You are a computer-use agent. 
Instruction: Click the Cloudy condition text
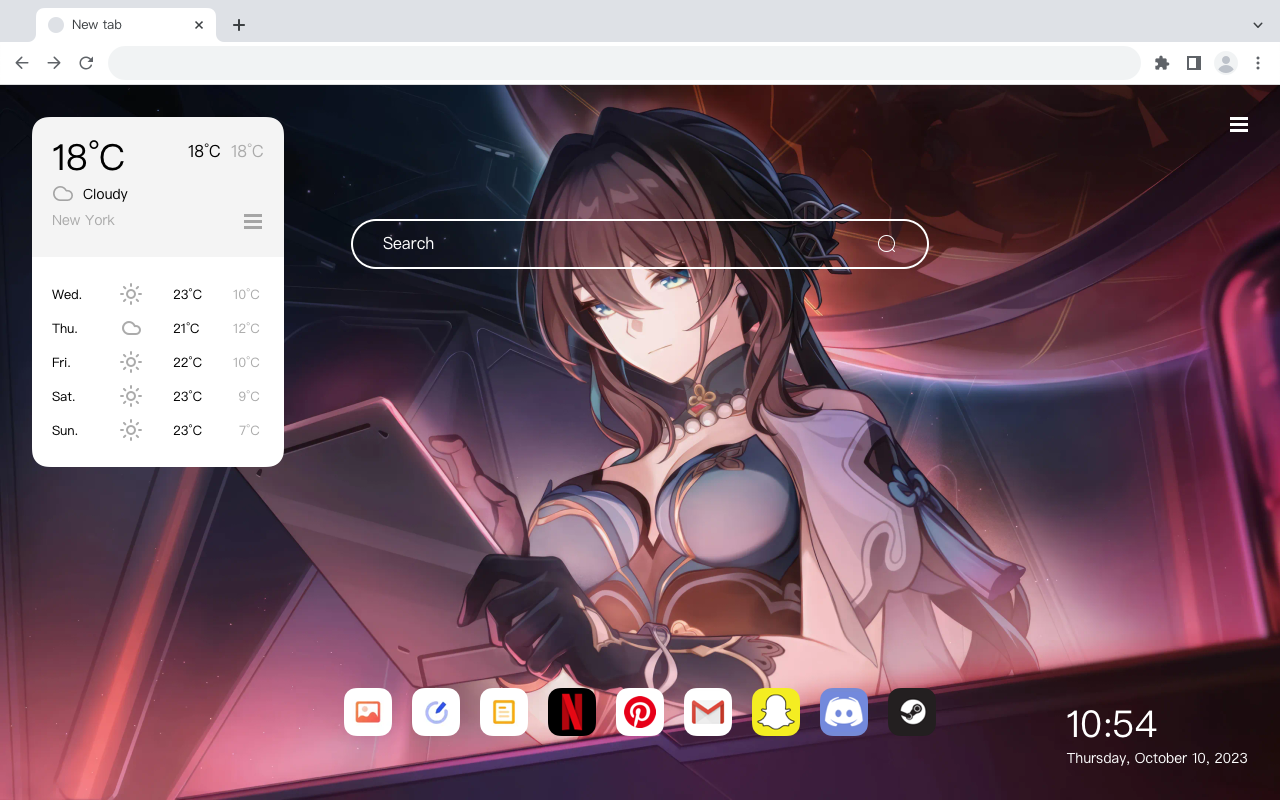click(x=105, y=194)
